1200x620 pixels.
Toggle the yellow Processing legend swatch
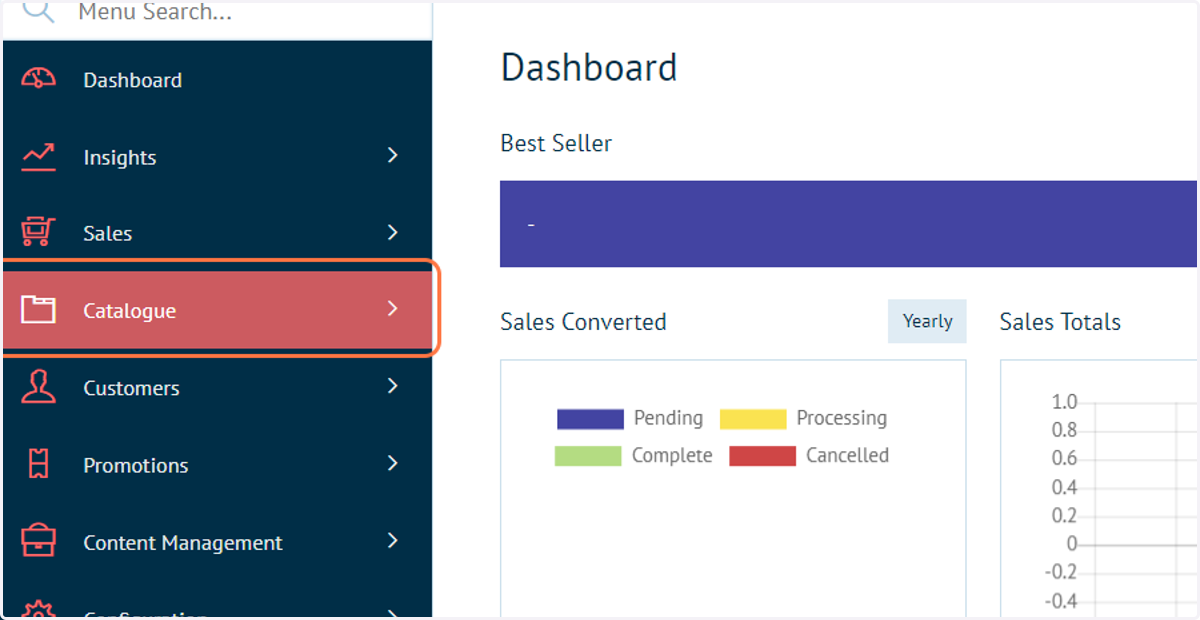(x=753, y=419)
